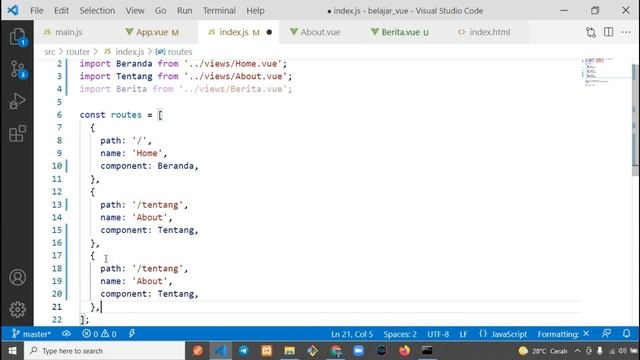Click the Windows search box

[105, 351]
